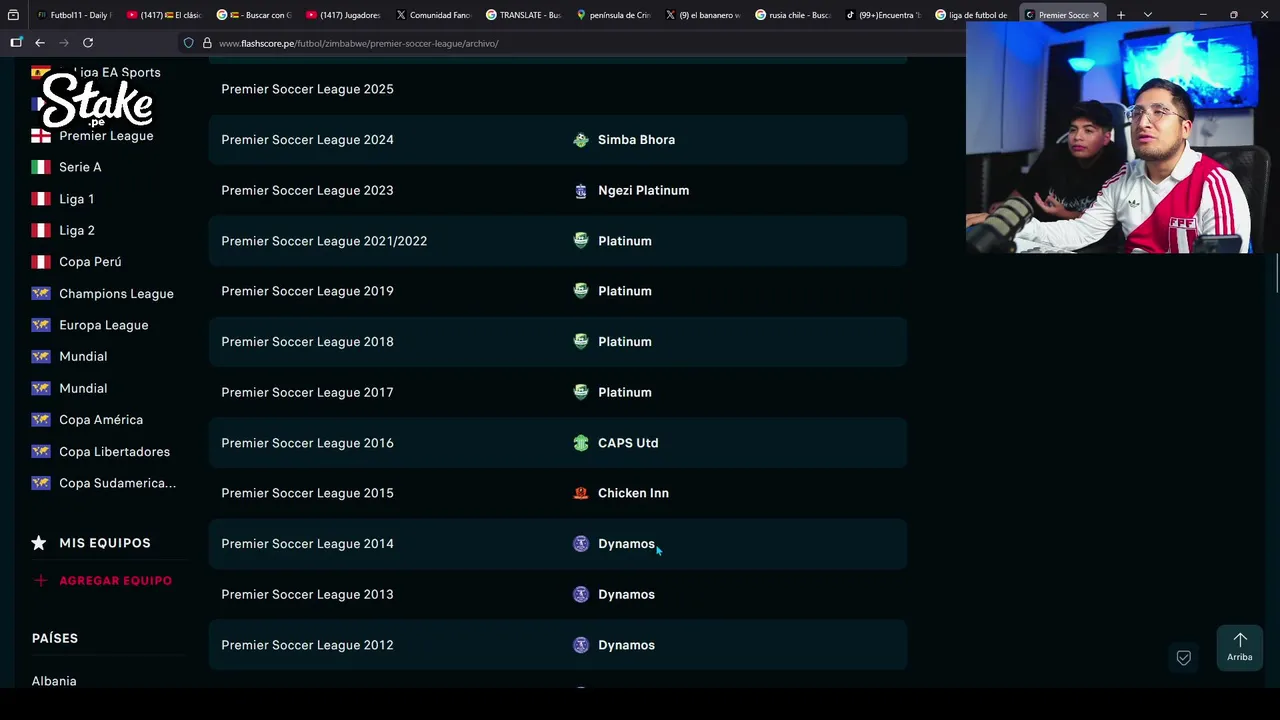1280x720 pixels.
Task: Click Platinum logo in 2021/2022 row
Action: (x=581, y=241)
